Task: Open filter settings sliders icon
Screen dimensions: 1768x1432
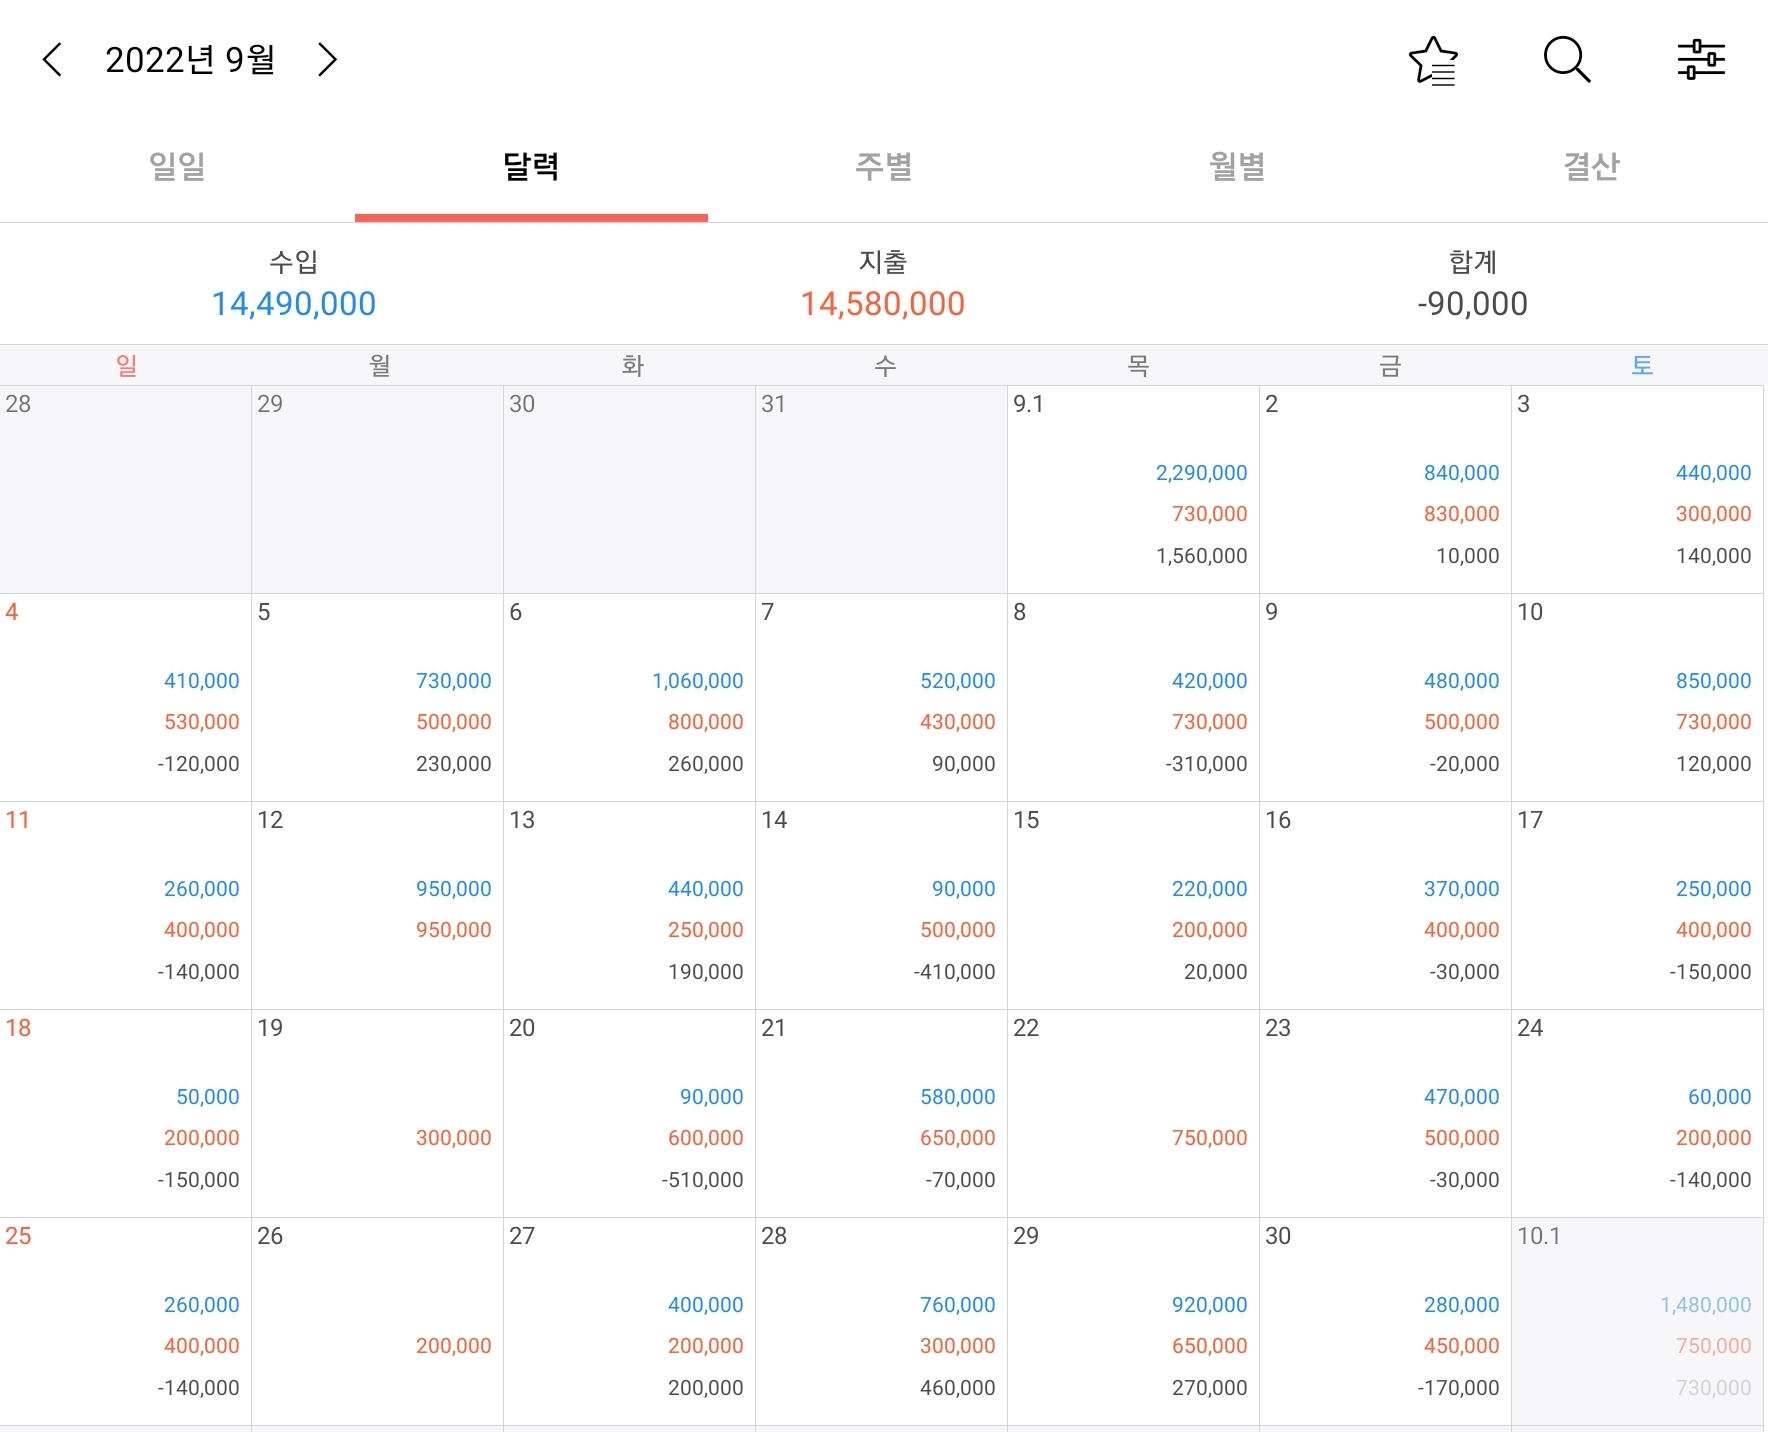Action: (x=1701, y=60)
